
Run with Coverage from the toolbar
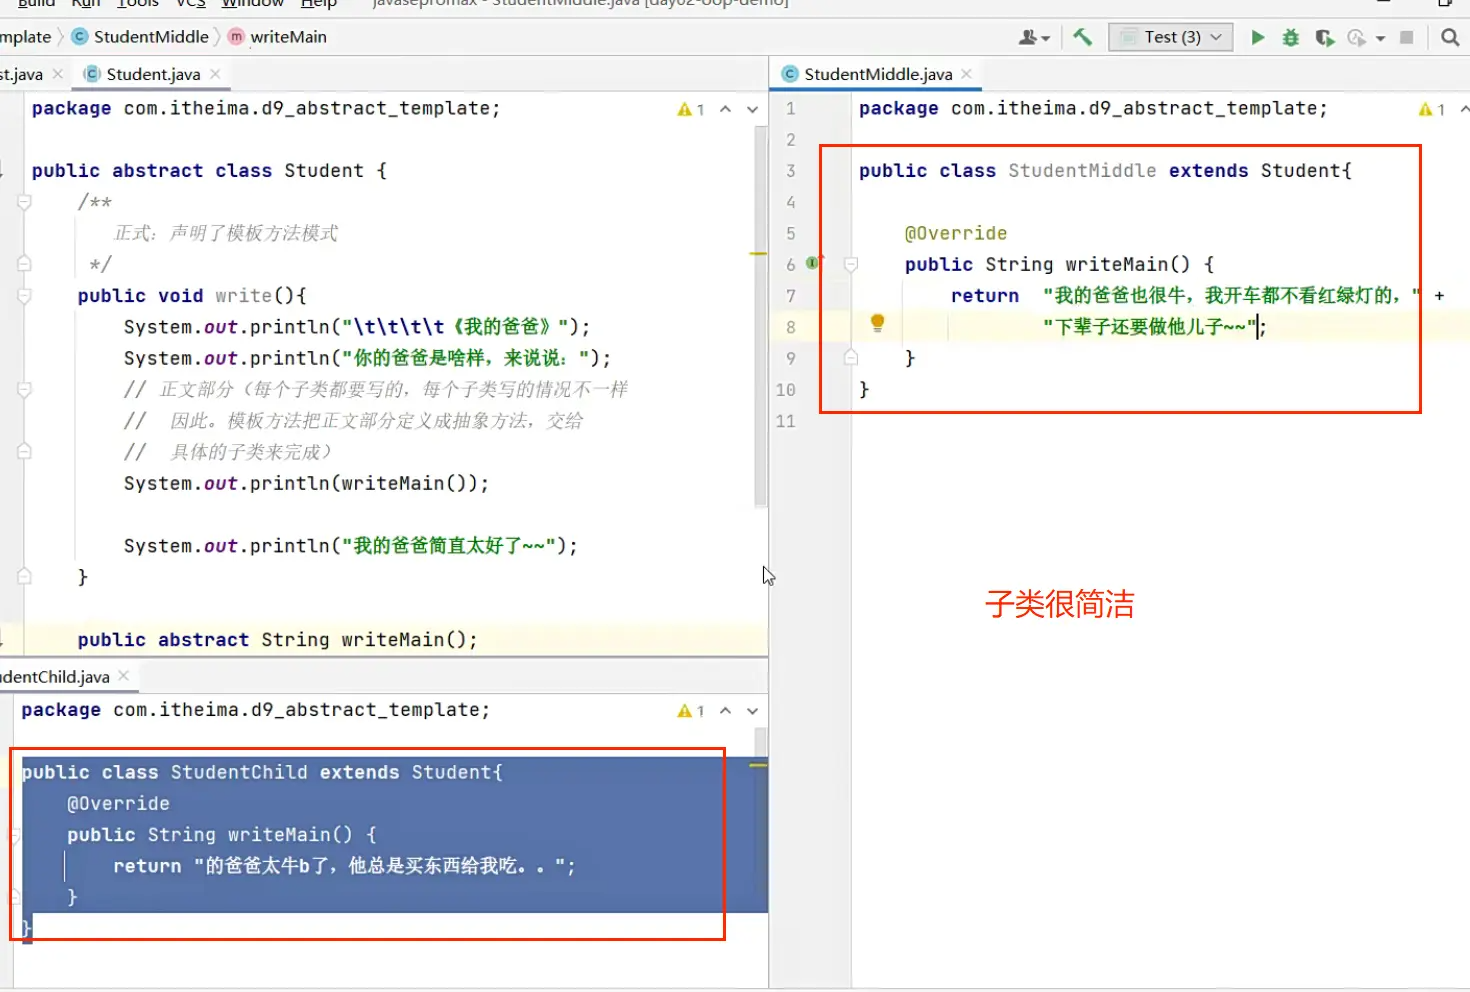click(x=1324, y=37)
